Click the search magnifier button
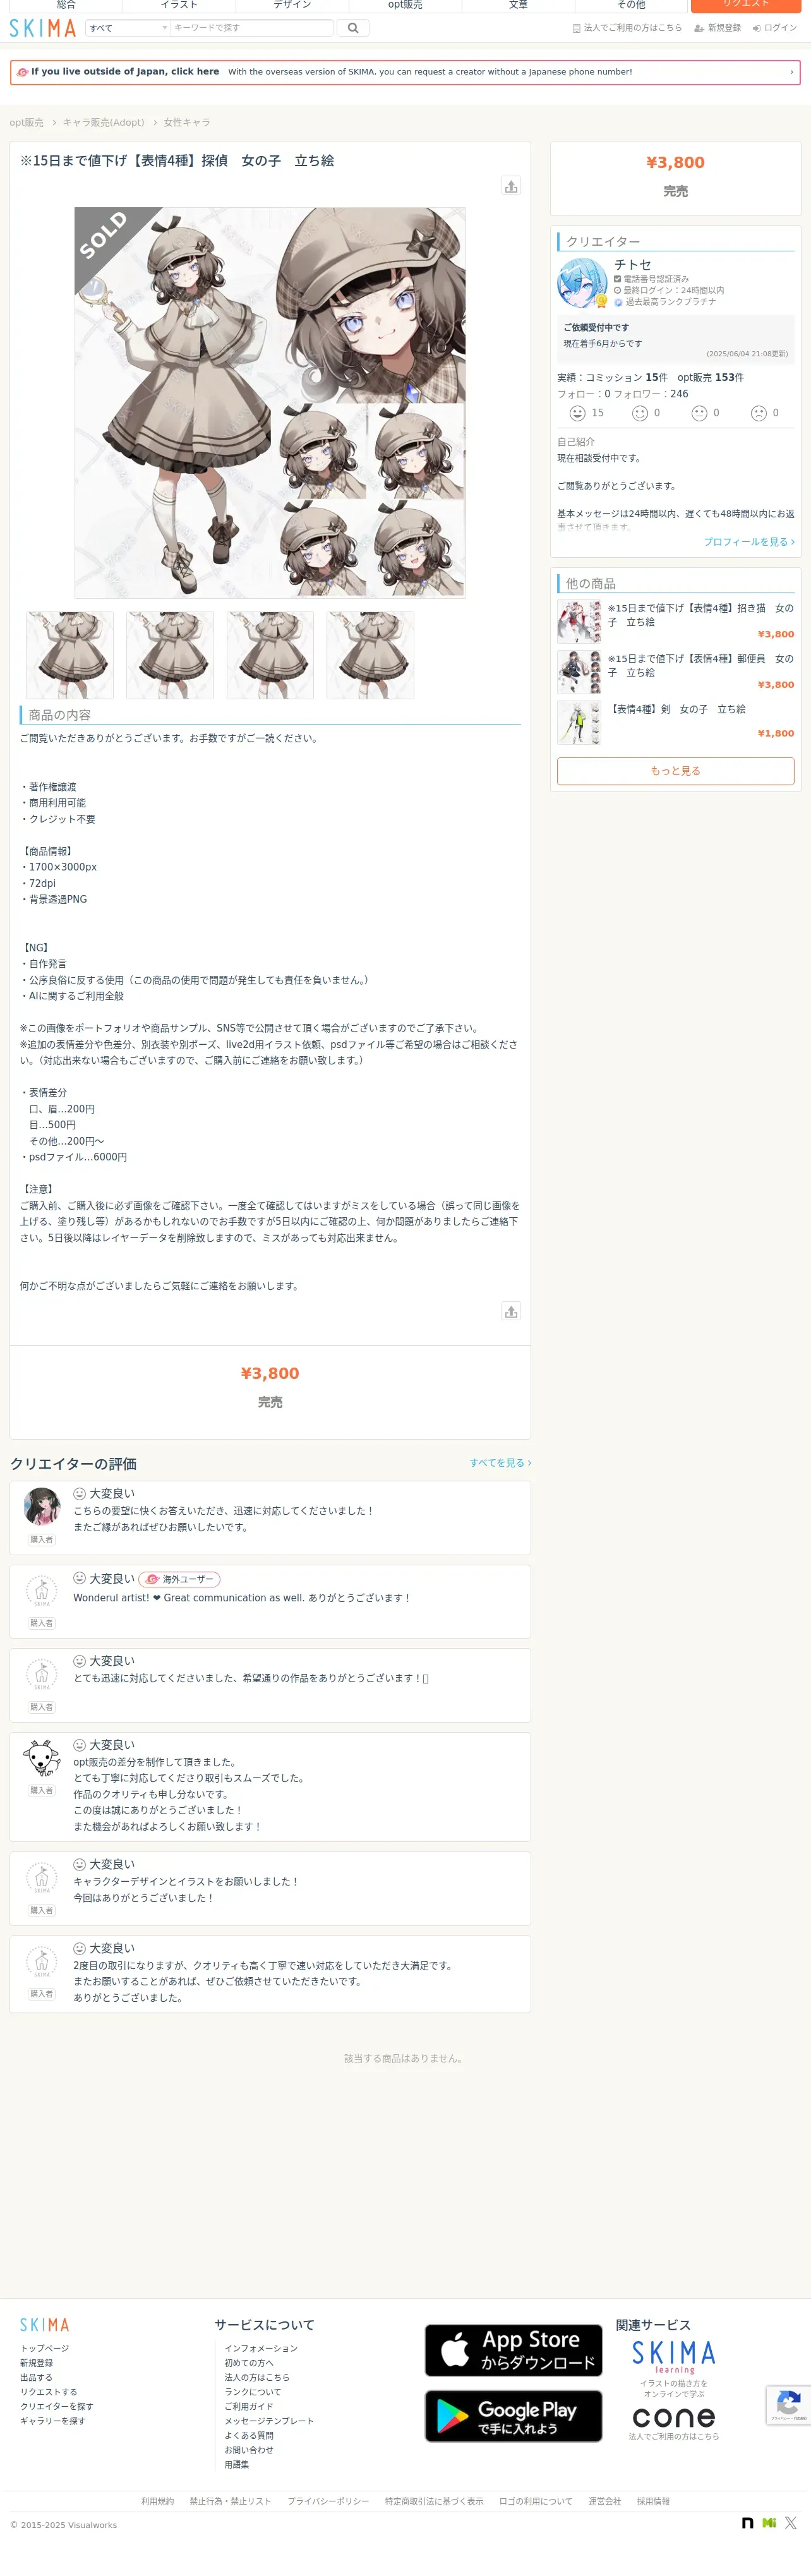The width and height of the screenshot is (811, 2576). click(x=352, y=28)
